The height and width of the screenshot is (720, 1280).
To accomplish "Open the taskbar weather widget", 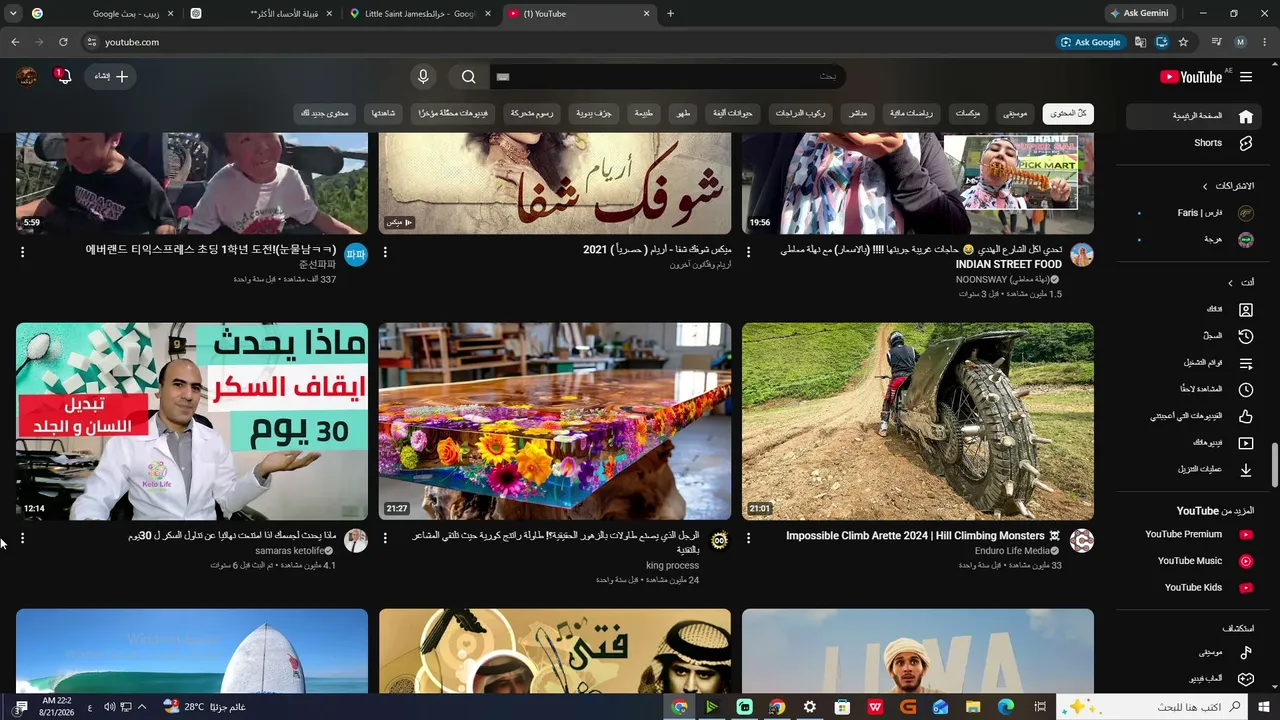I will (x=204, y=707).
